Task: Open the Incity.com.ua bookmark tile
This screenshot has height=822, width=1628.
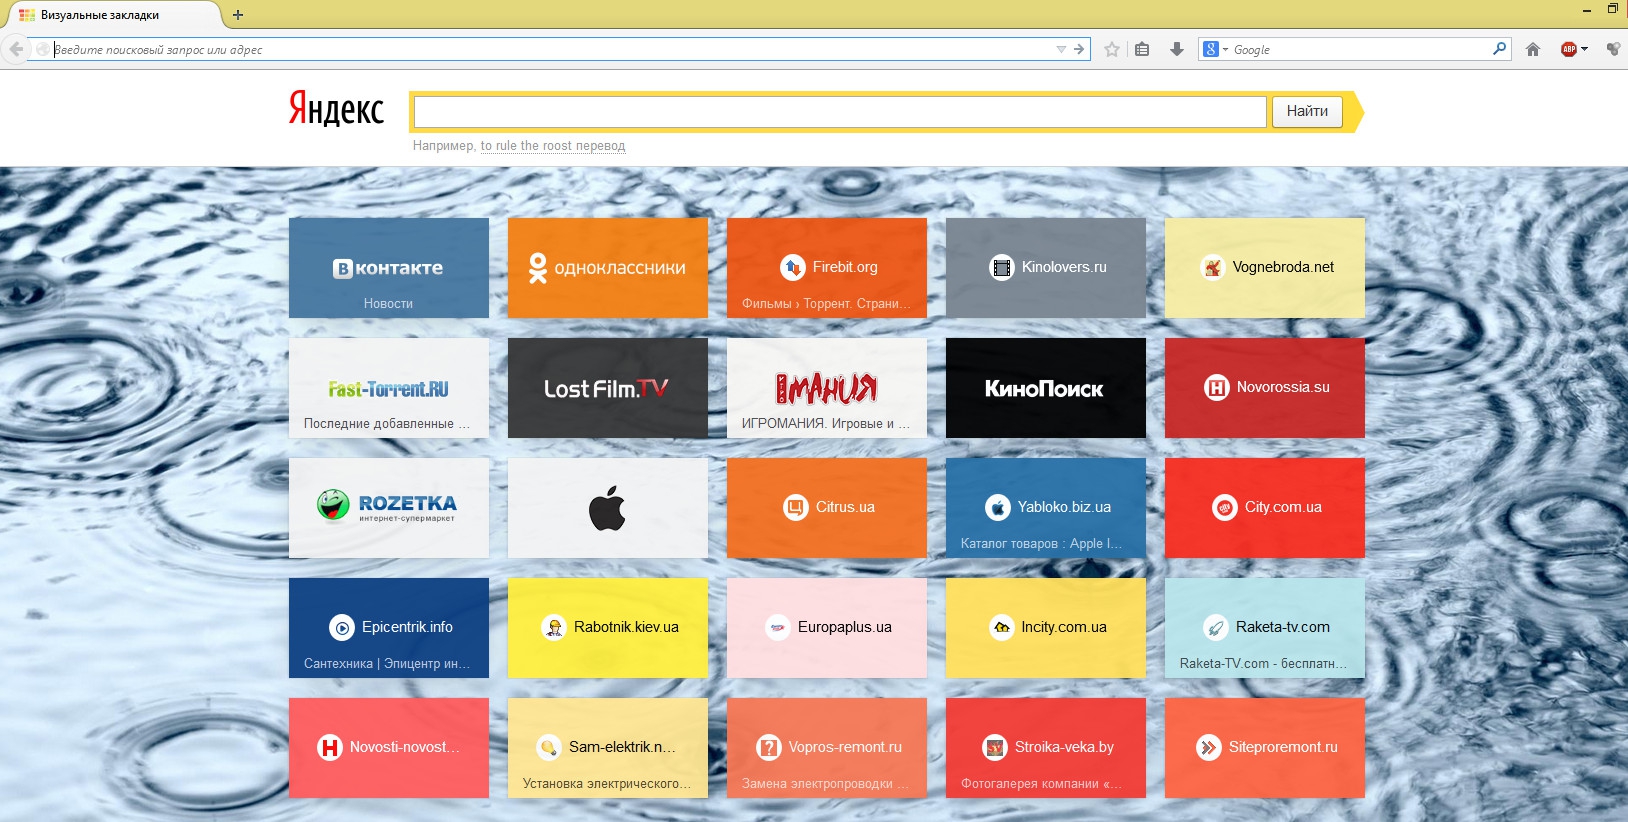Action: [1046, 628]
